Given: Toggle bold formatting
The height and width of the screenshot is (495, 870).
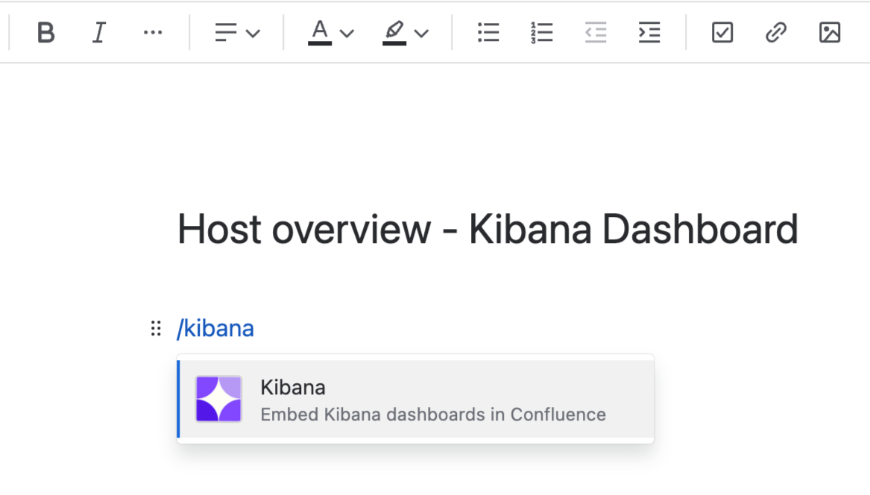Looking at the screenshot, I should click(x=45, y=33).
